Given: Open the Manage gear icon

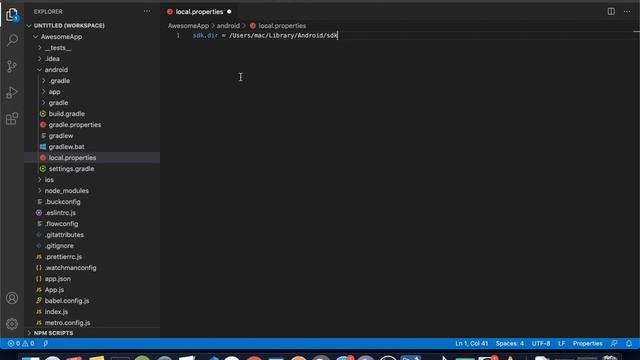Looking at the screenshot, I should (x=12, y=324).
